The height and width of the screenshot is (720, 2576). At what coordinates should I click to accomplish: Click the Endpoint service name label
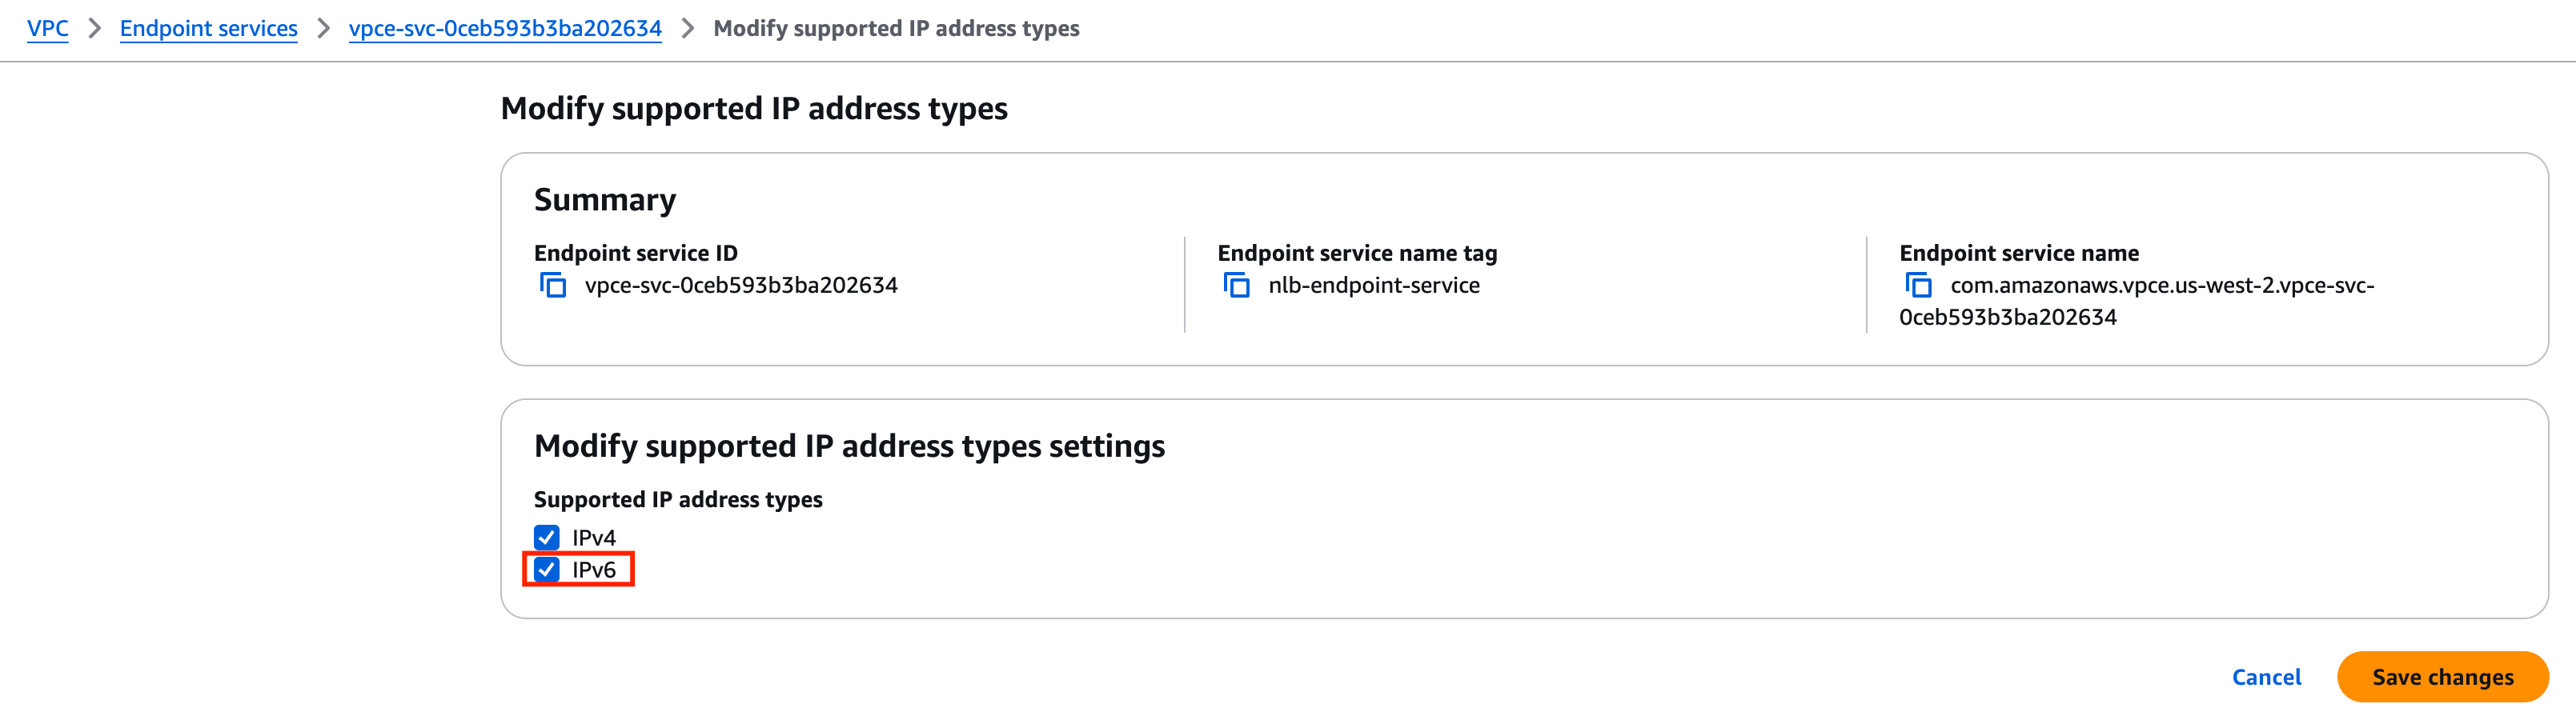(x=2019, y=253)
